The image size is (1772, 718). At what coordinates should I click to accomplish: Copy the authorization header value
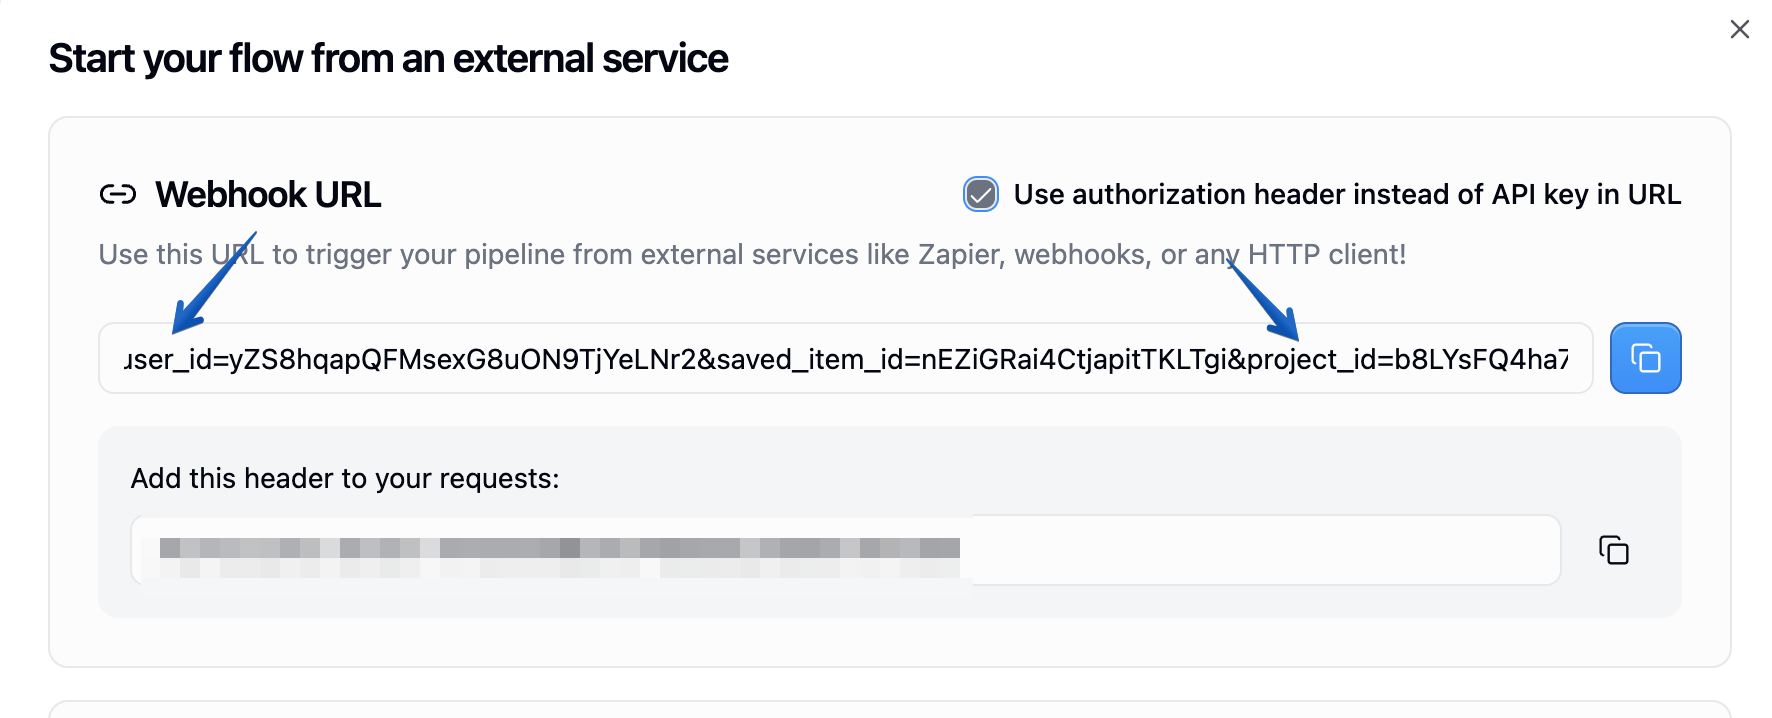coord(1613,550)
